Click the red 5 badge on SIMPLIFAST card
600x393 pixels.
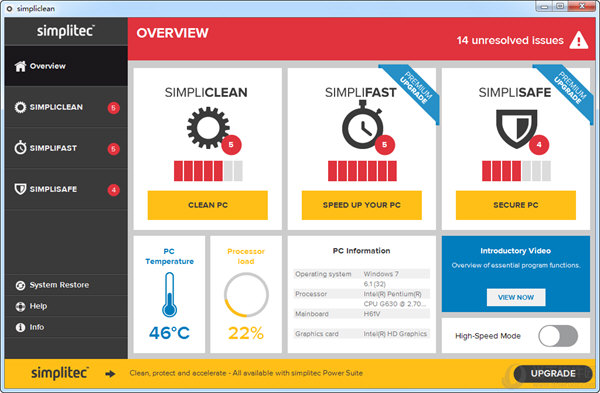[x=385, y=145]
